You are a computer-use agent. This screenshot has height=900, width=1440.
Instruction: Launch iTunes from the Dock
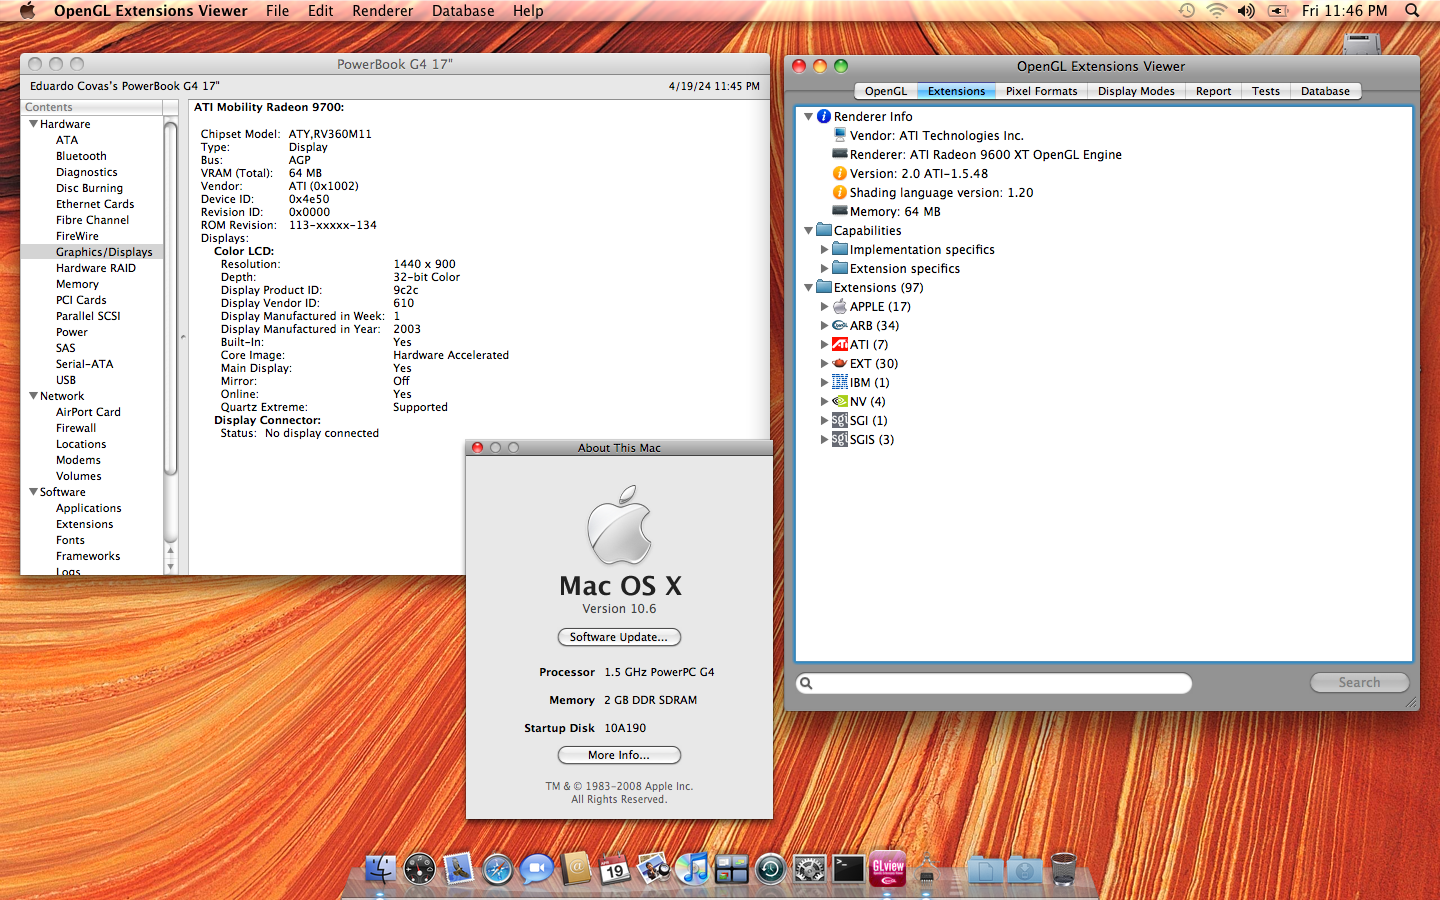692,868
